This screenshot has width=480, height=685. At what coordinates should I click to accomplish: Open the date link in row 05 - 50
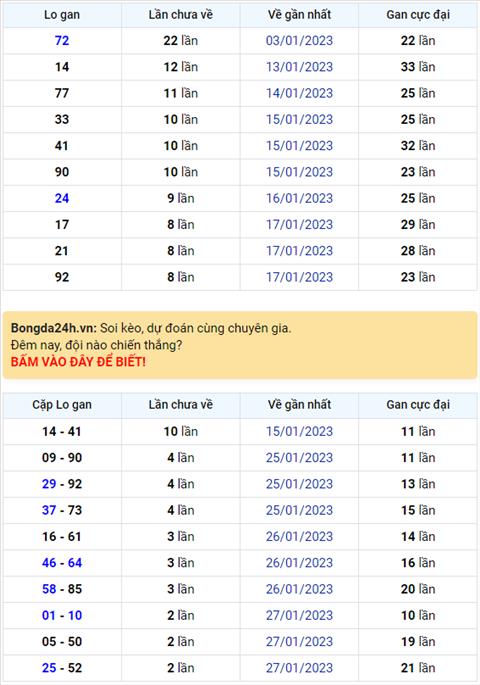pos(299,641)
